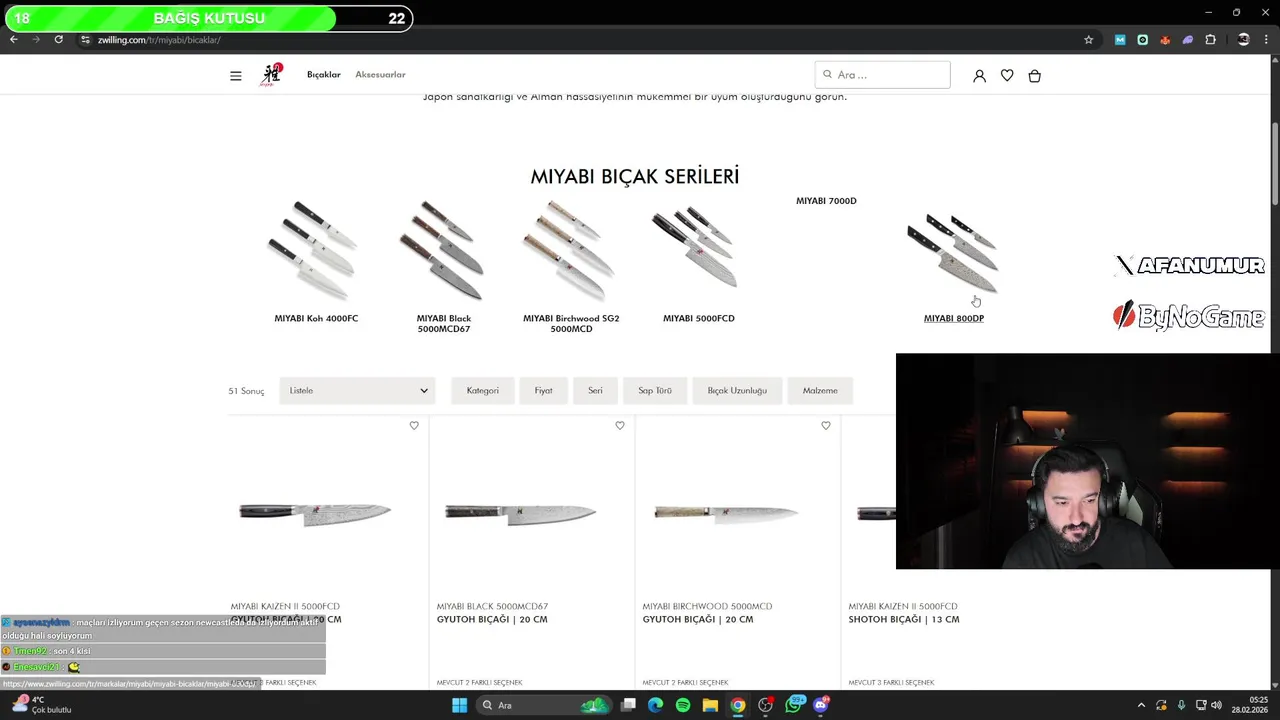
Task: Open File Explorer from the taskbar
Action: click(710, 705)
